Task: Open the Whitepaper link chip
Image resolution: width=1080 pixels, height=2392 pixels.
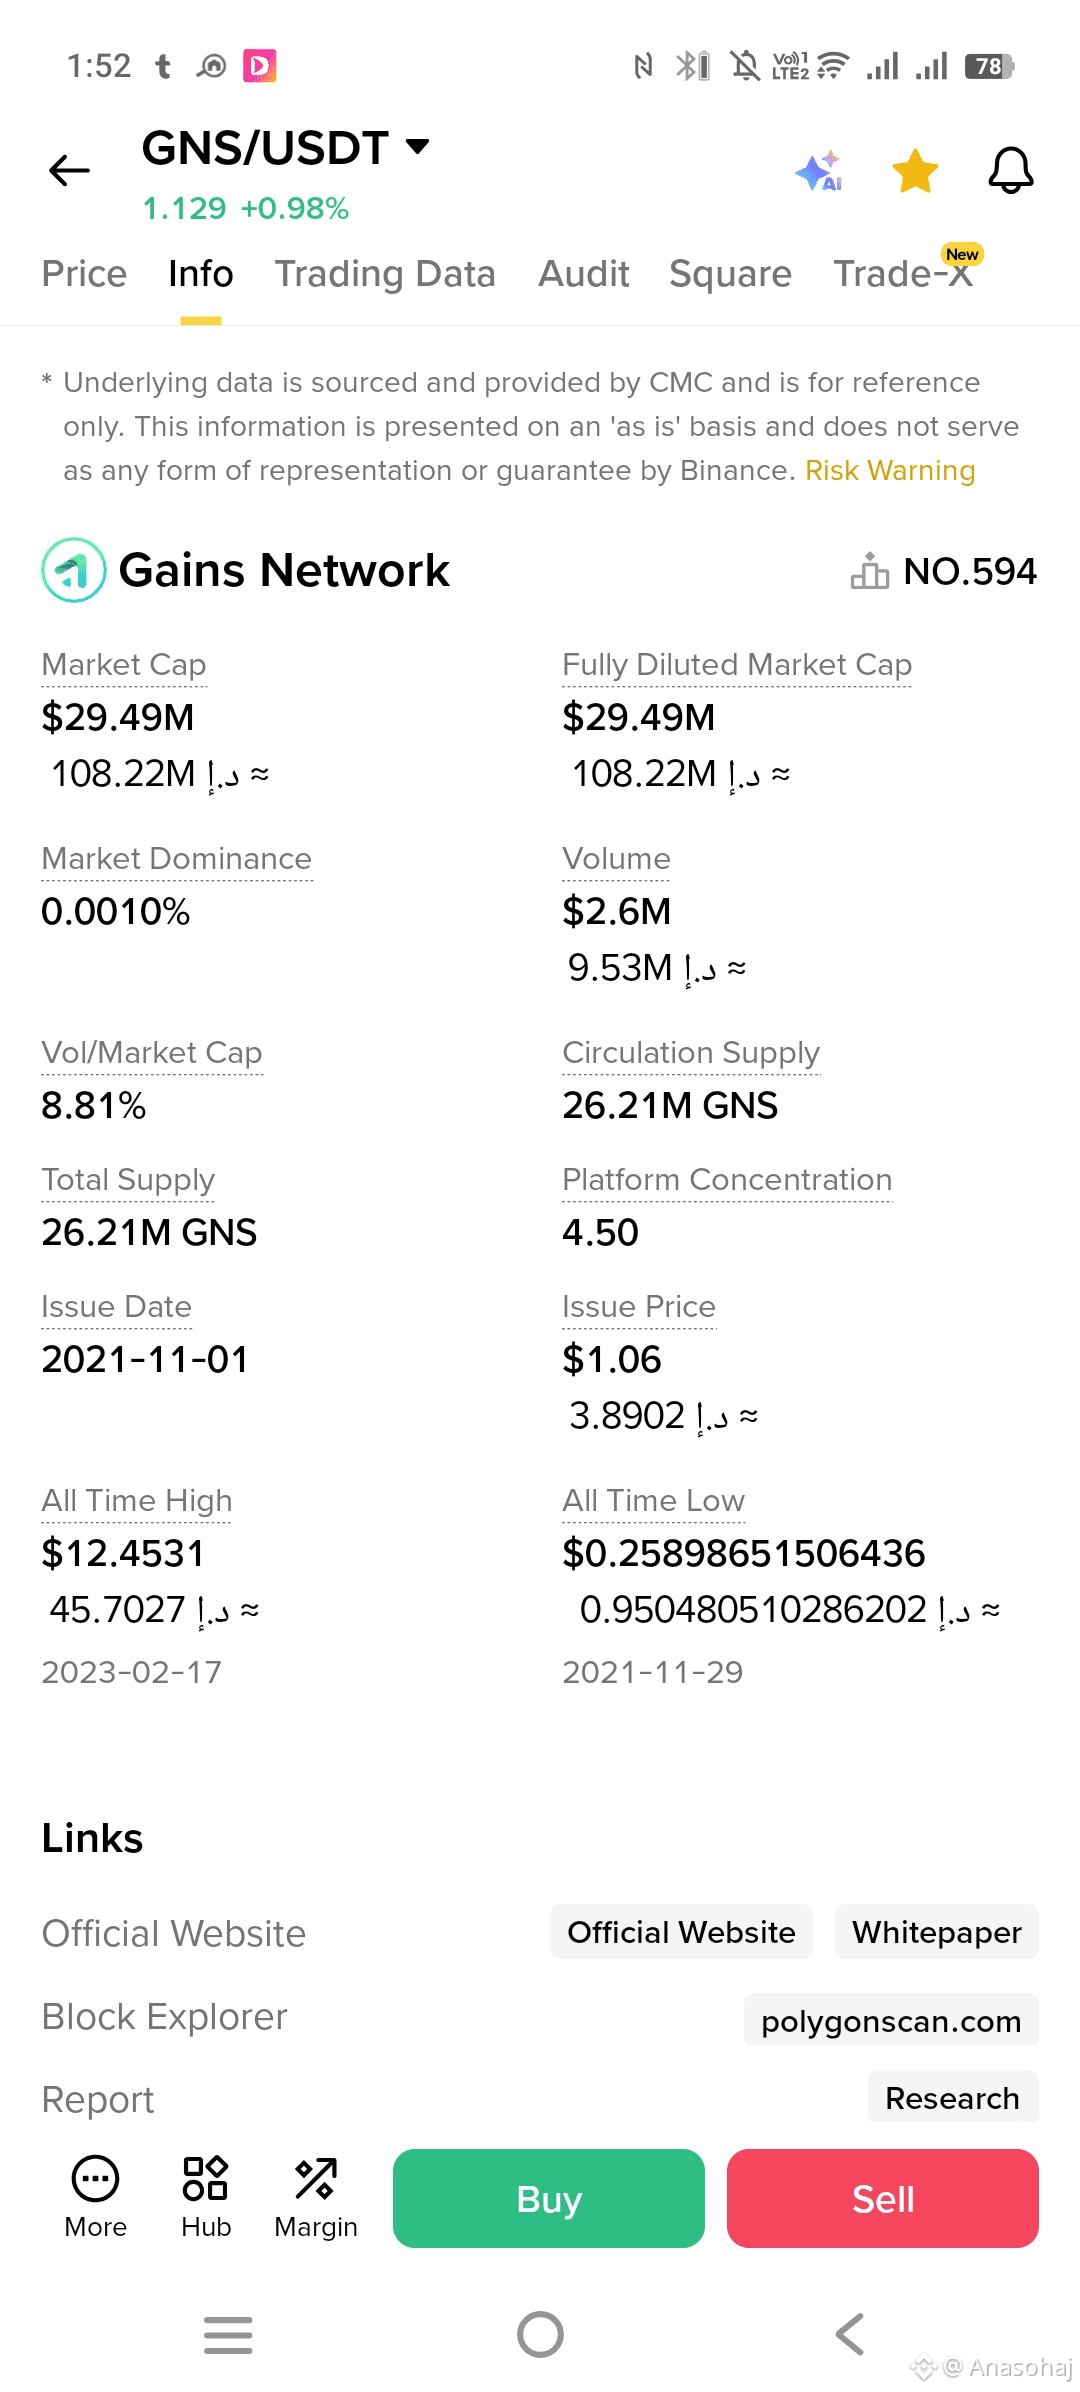Action: 936,1932
